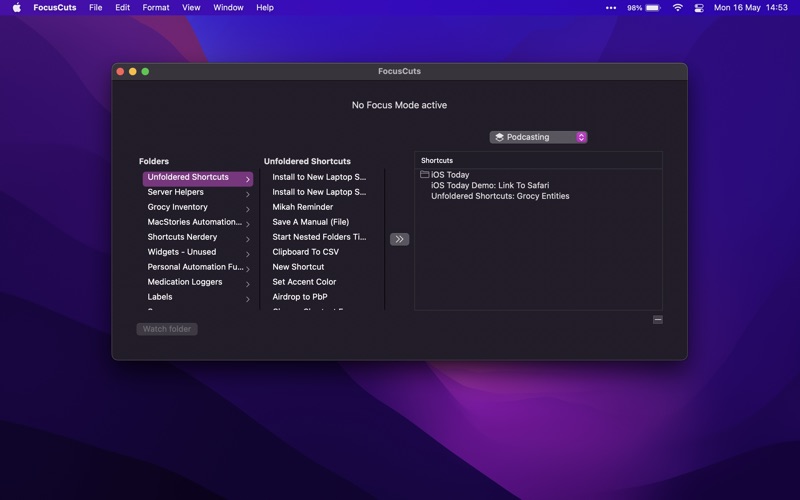Select iOS Today Demo: Link To Safari
The width and height of the screenshot is (800, 500).
(490, 185)
